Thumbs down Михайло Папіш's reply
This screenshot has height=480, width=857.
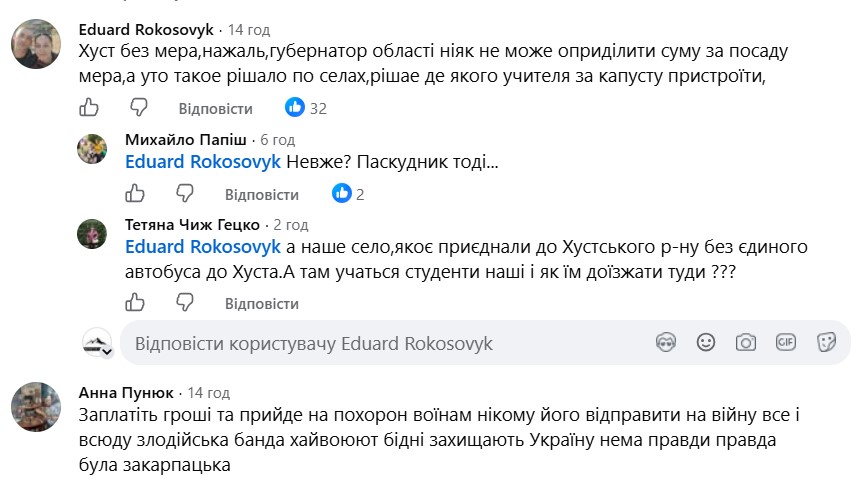click(185, 193)
